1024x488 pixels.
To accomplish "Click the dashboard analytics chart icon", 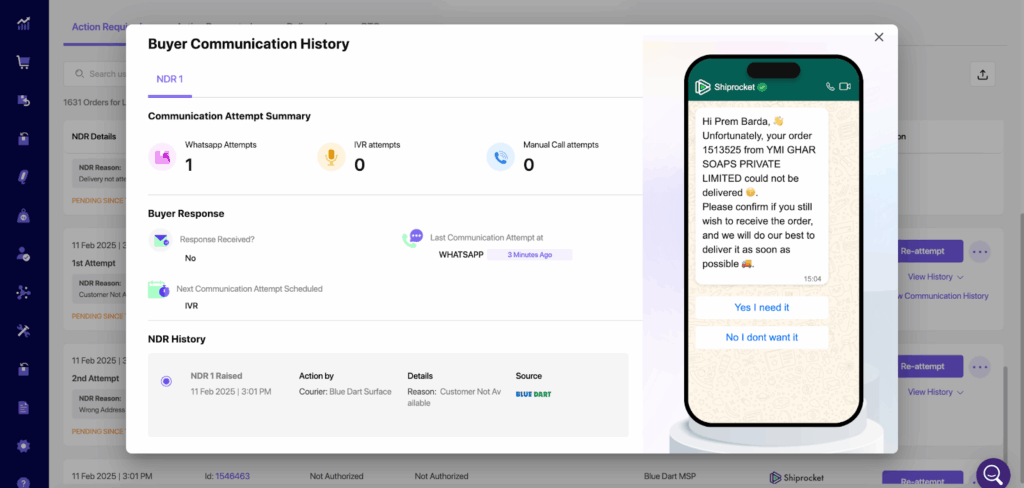I will click(23, 24).
